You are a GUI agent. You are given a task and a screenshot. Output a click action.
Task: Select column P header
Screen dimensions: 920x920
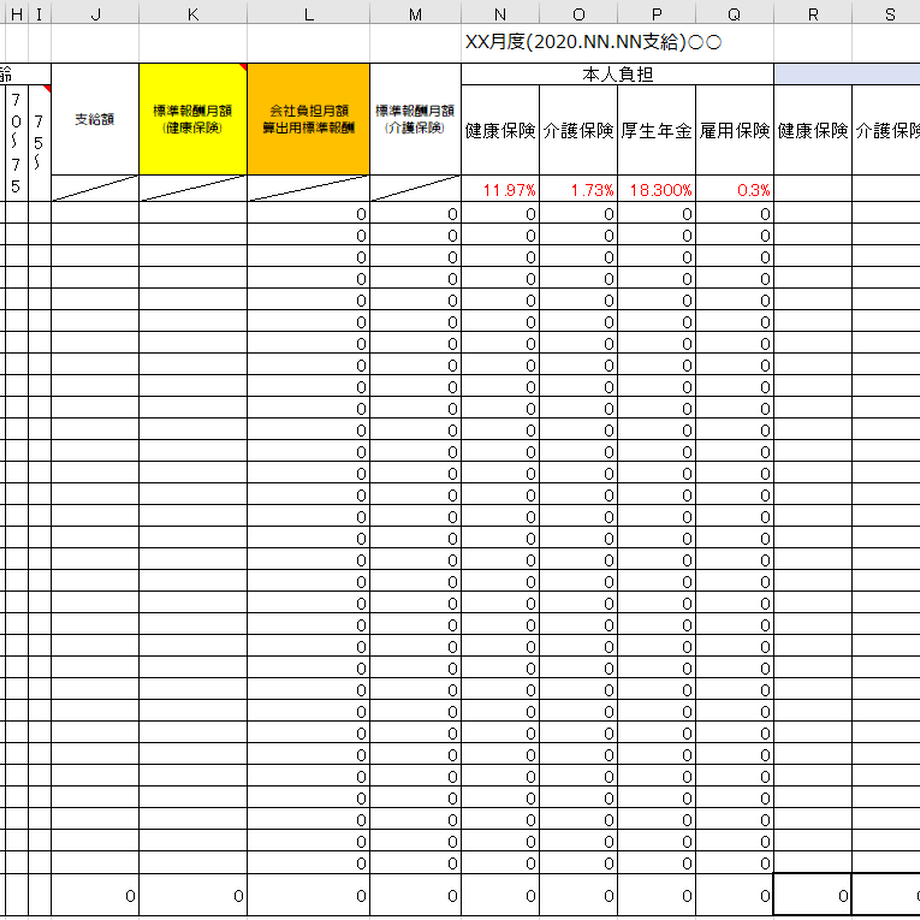[657, 14]
